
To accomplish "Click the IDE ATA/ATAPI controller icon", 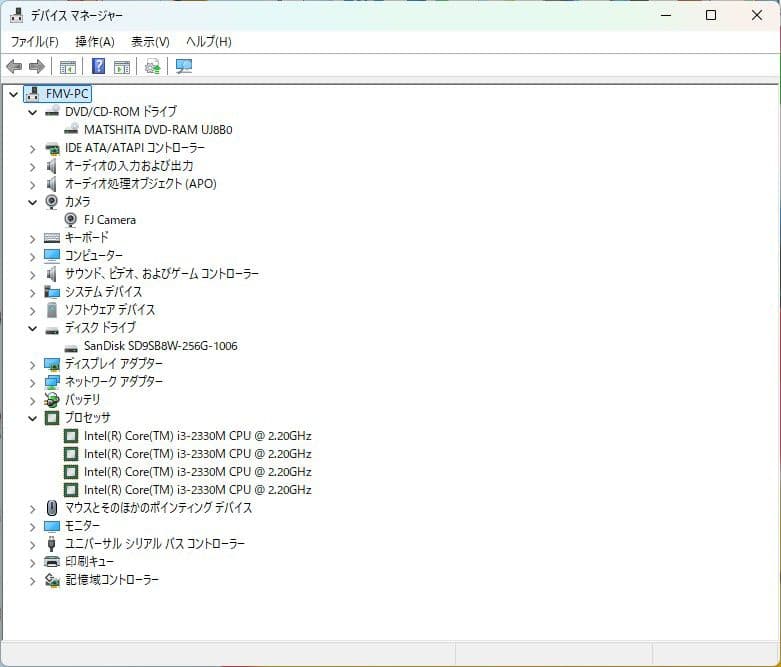I will pos(52,148).
